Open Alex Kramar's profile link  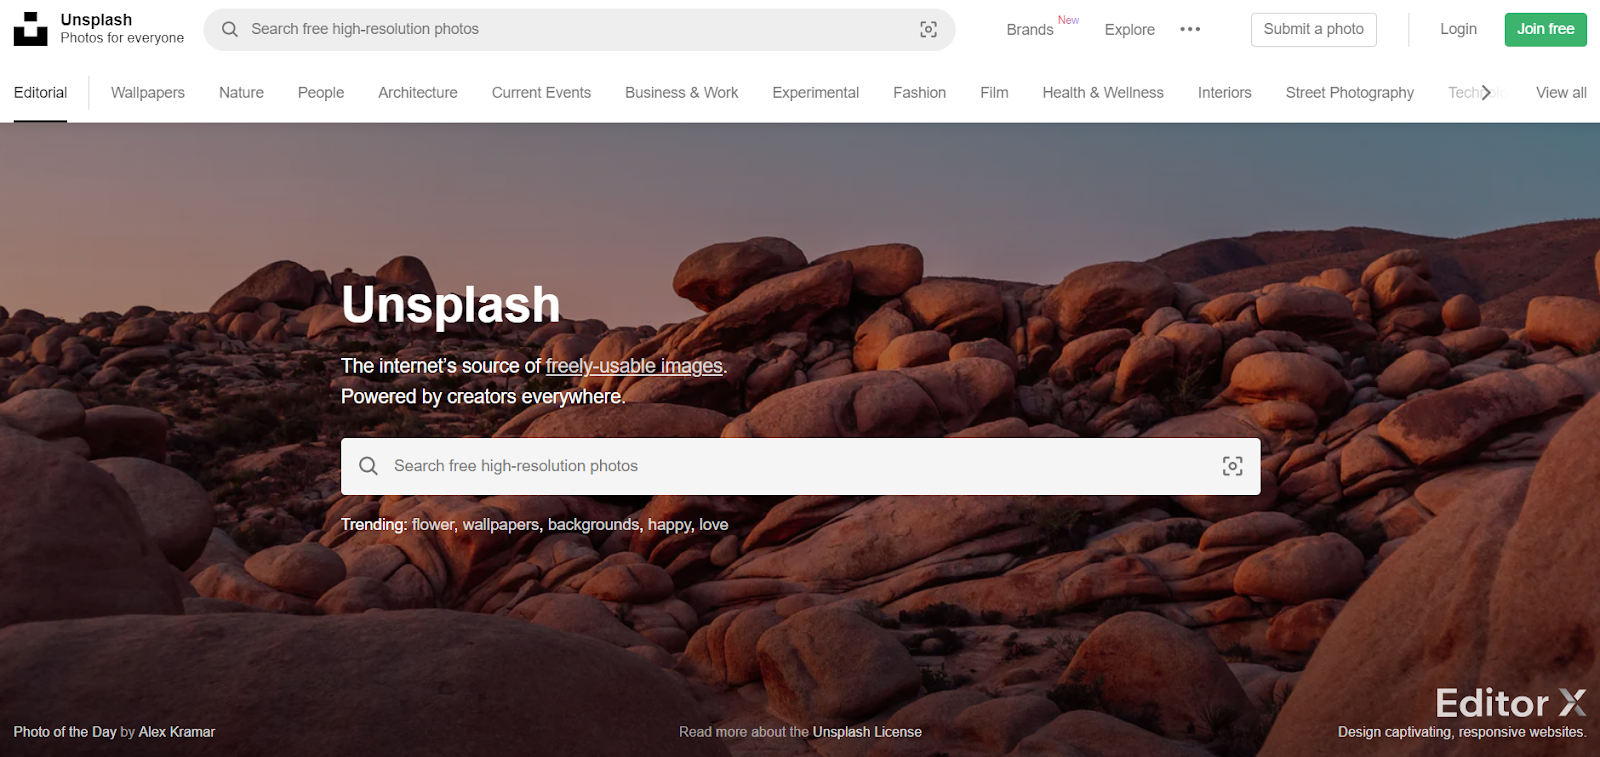(x=177, y=732)
